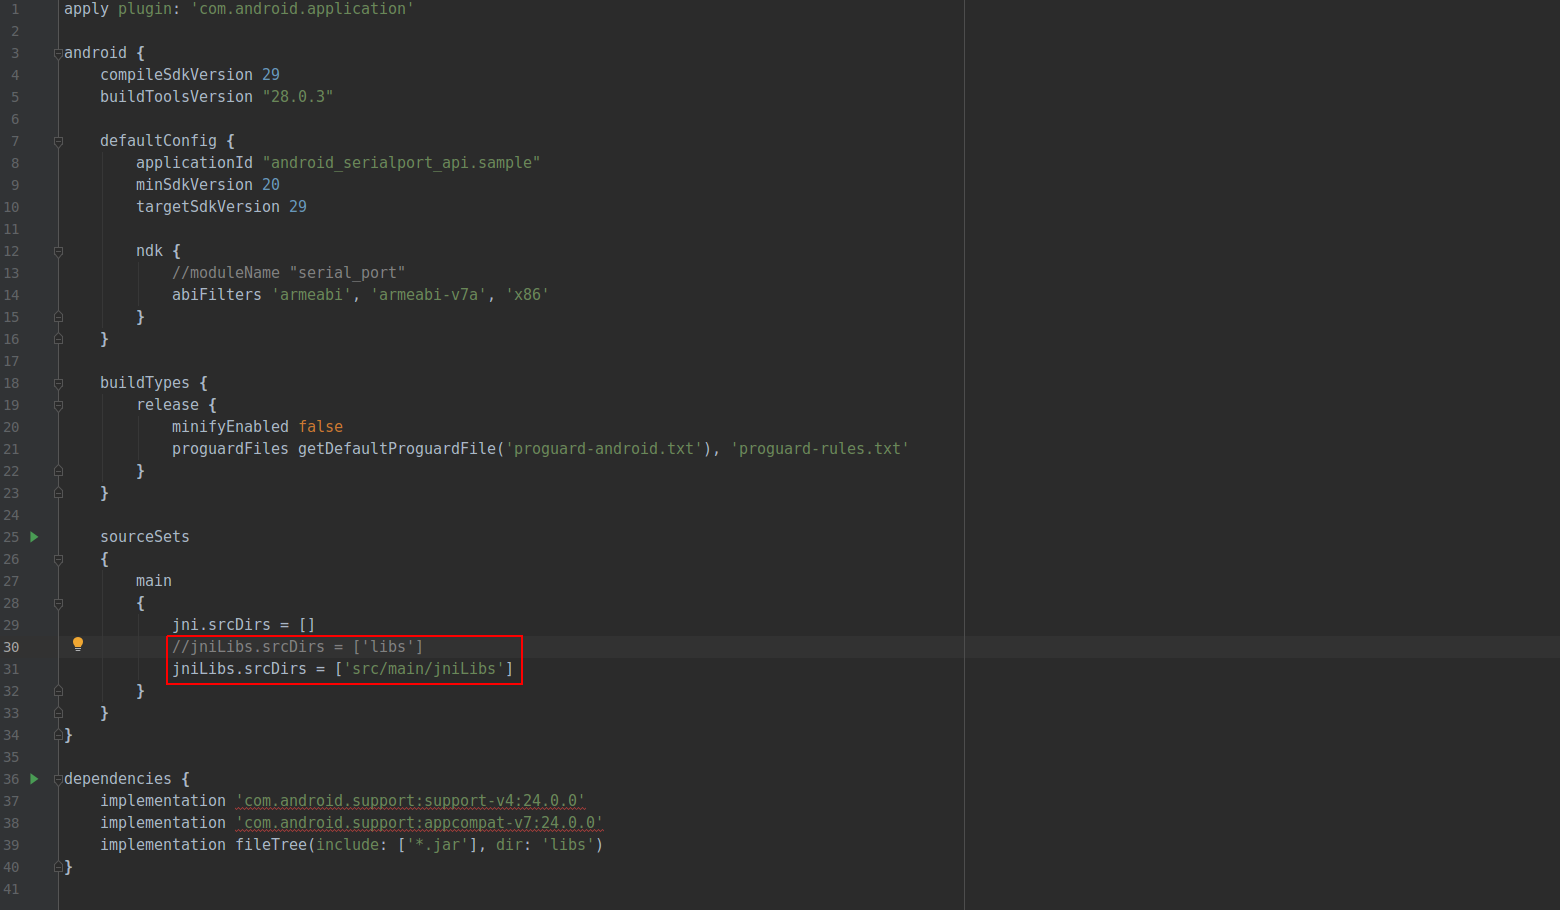Click commented //jniLibs.srcDirs = ['libs'] line
Screen dimensions: 1560x910
tap(297, 647)
